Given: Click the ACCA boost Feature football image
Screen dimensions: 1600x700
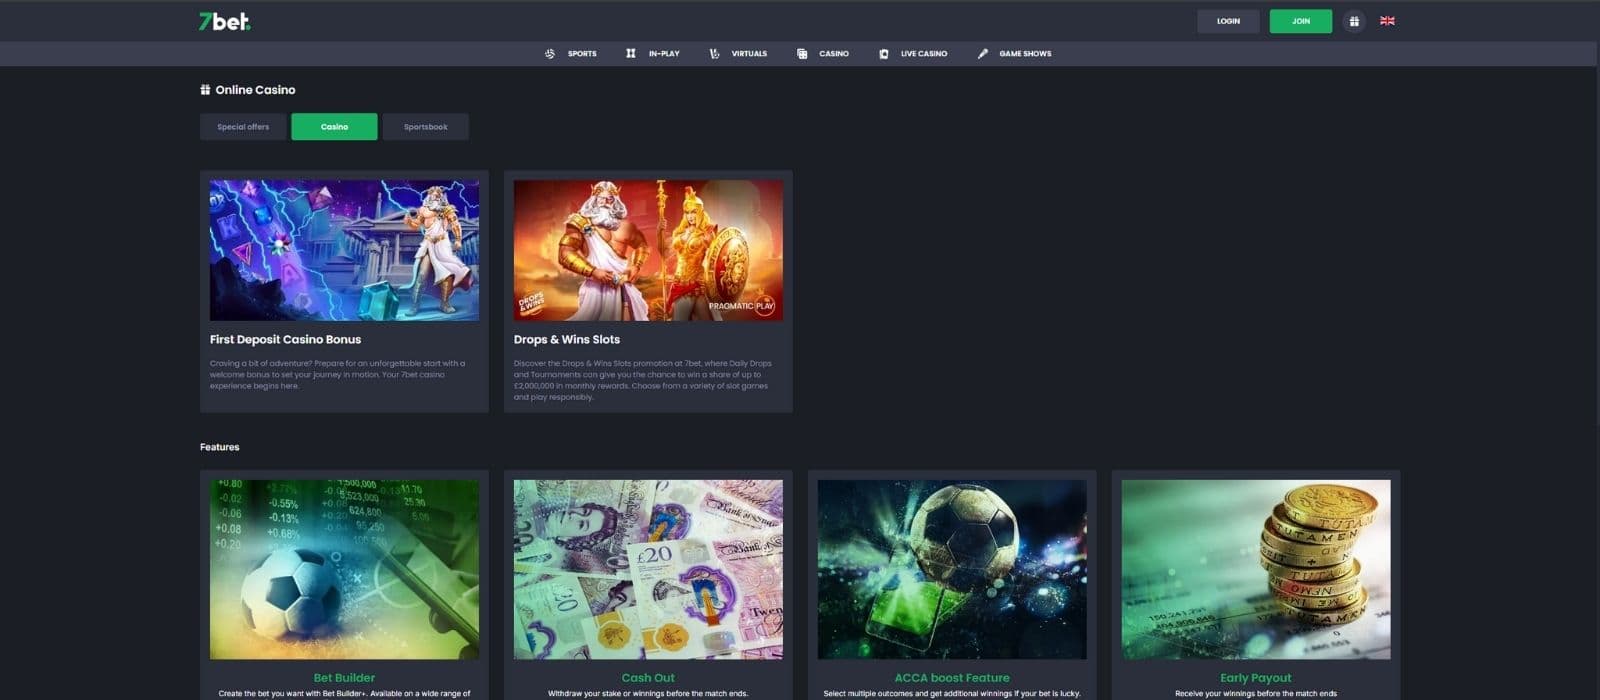Looking at the screenshot, I should coord(952,569).
